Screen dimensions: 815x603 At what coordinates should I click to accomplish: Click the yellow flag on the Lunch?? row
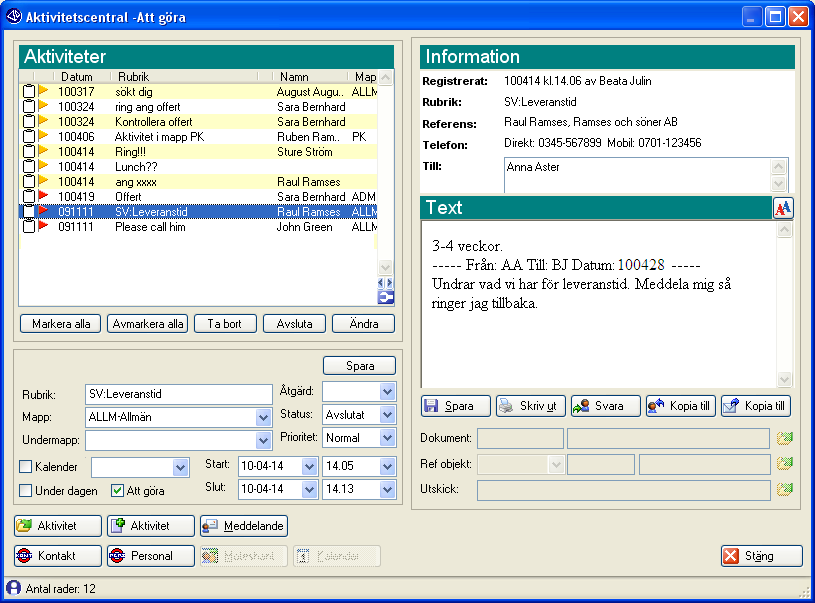click(44, 166)
